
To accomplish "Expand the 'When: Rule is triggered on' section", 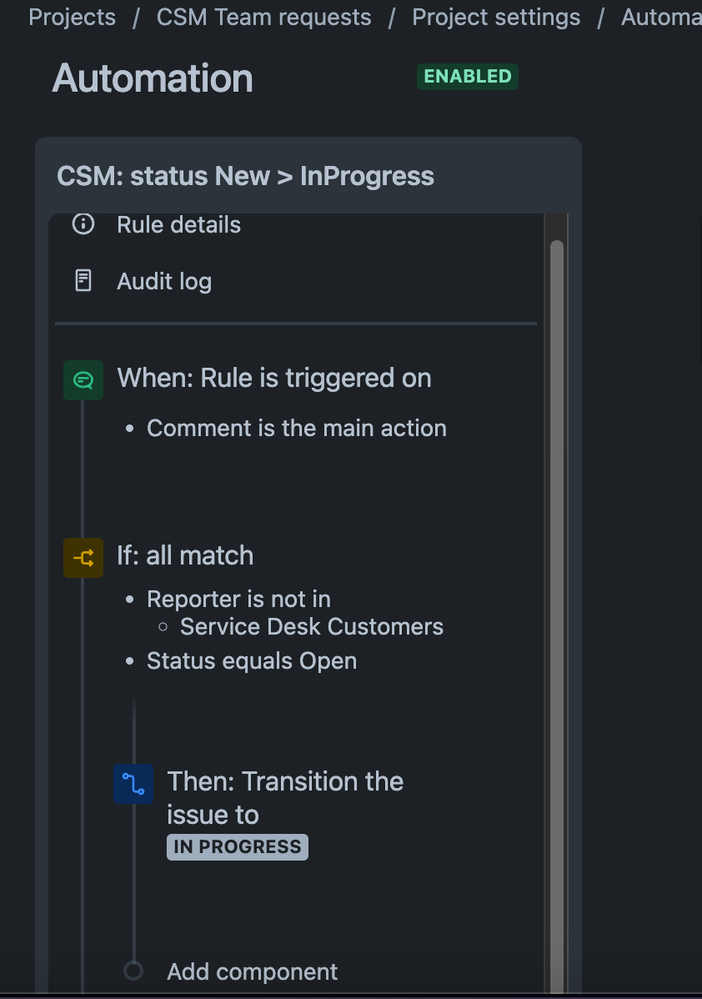I will point(274,378).
